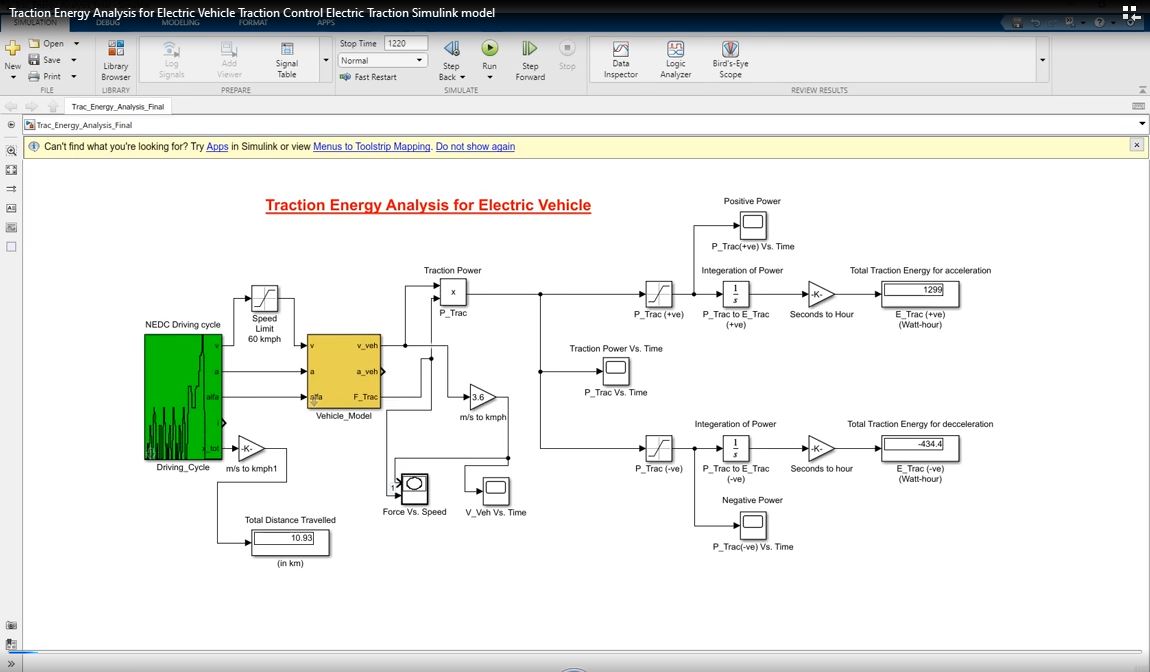Switch to the Modeling ribbon tab
1150x672 pixels.
(x=181, y=21)
